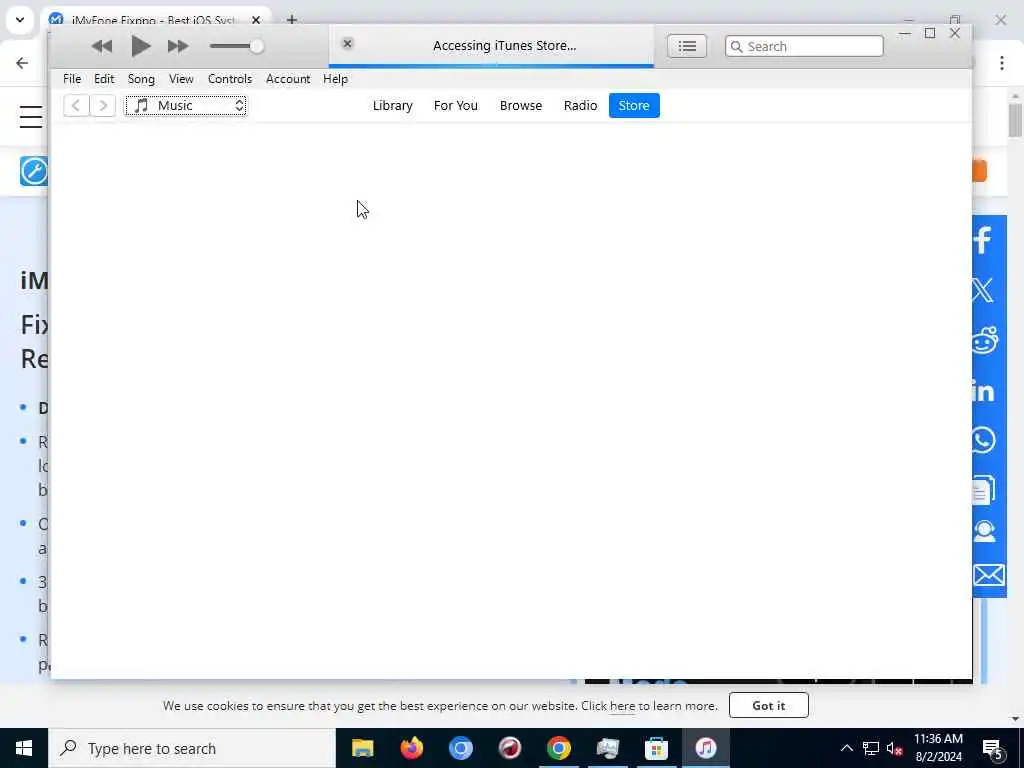Open the taskbar clock showing 11:36 AM
1024x768 pixels.
(x=938, y=748)
